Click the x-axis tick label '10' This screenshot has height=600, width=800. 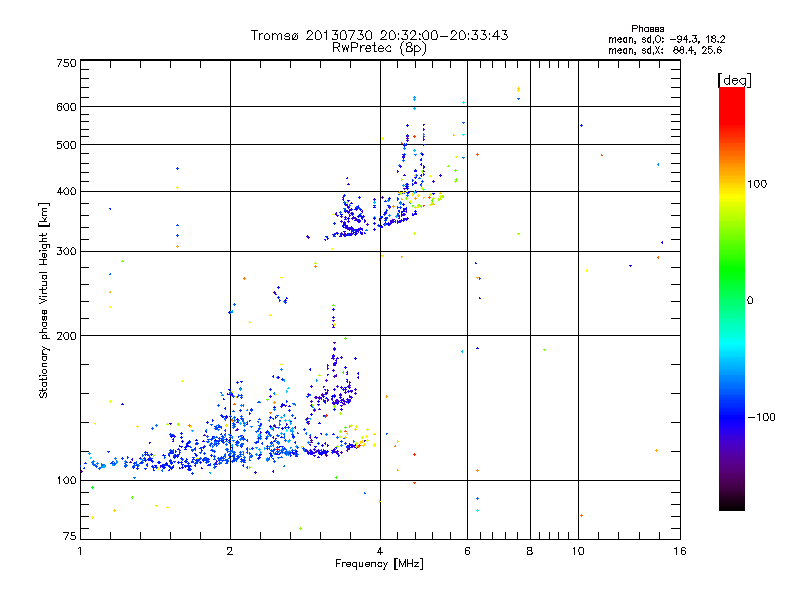click(x=578, y=551)
